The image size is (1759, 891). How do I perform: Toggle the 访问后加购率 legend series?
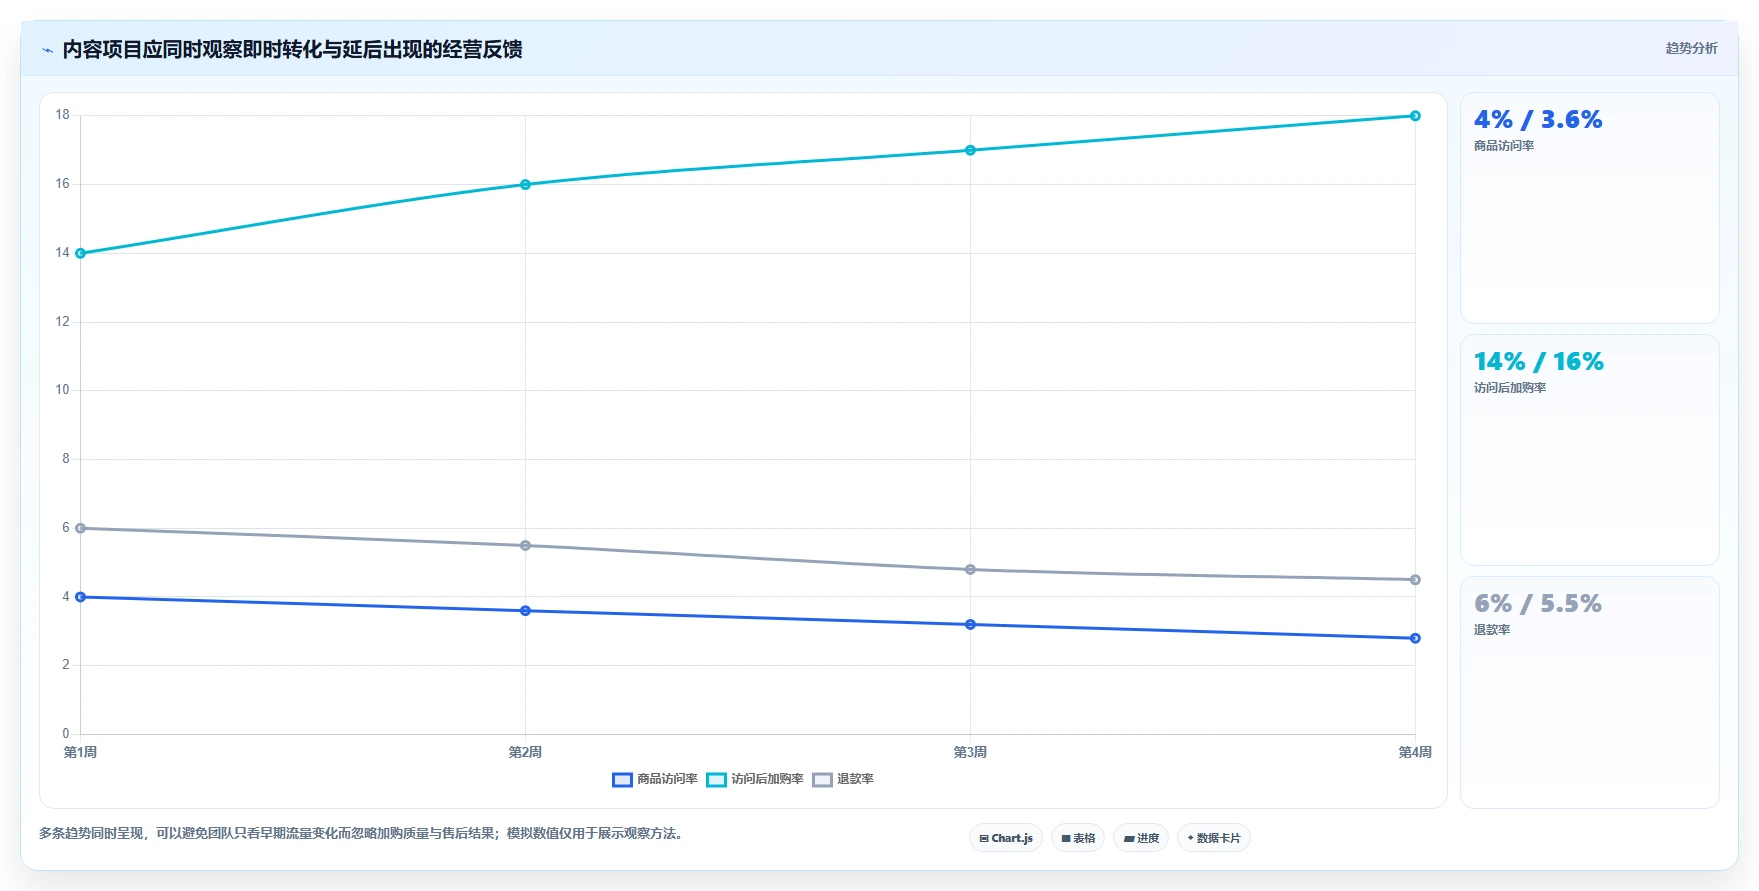[x=755, y=779]
